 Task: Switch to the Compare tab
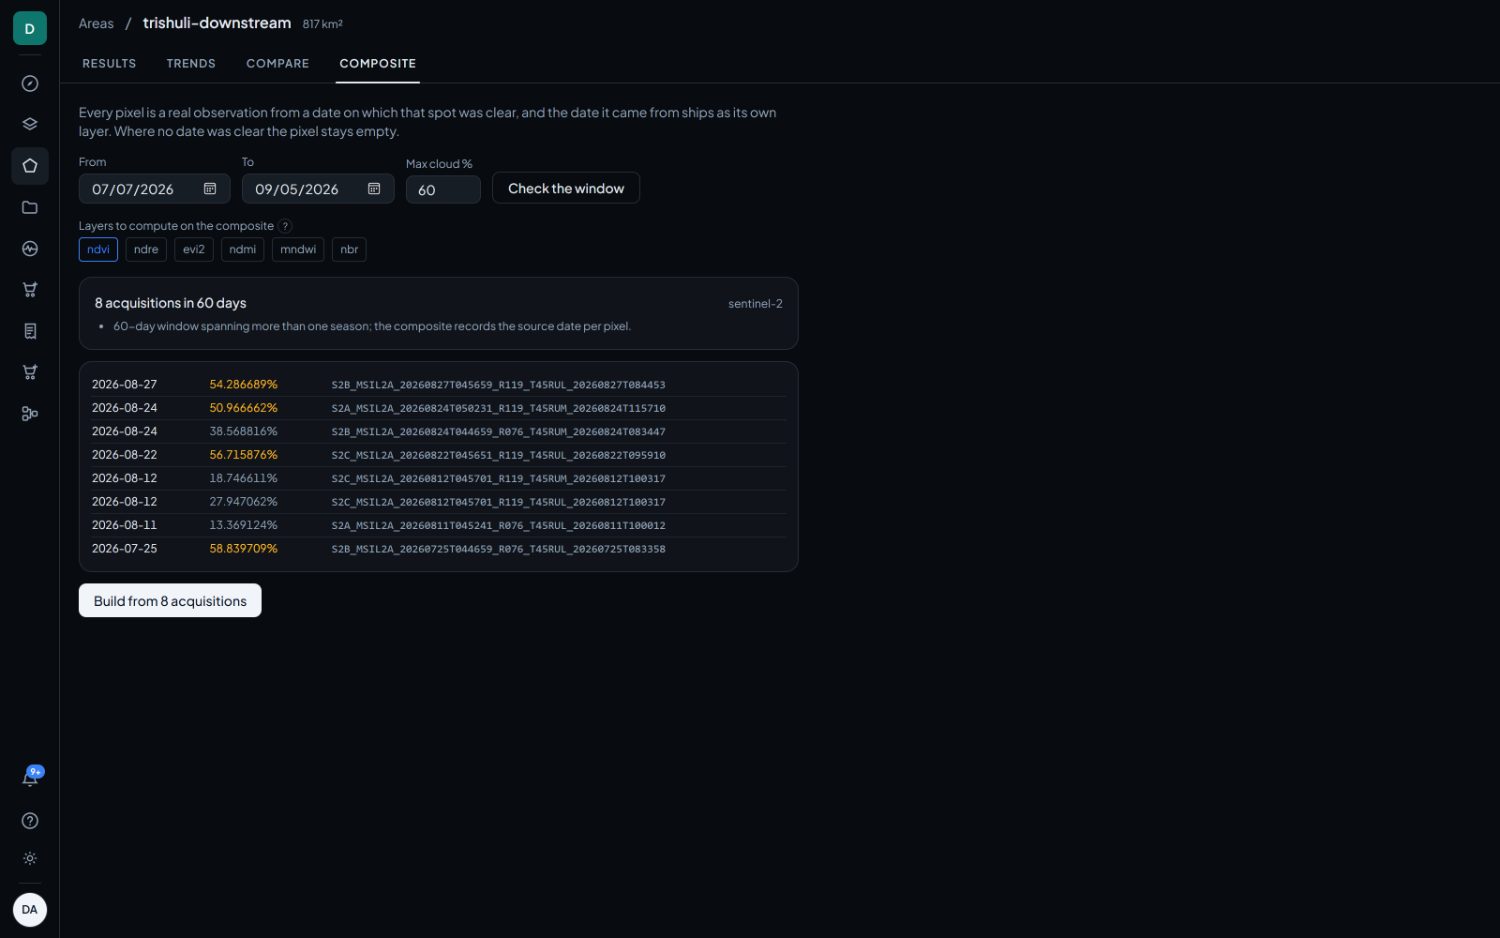pos(278,63)
